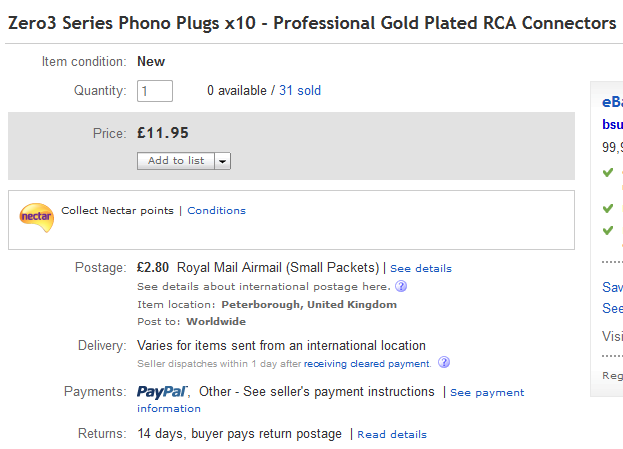Open See details link for postage
Image resolution: width=623 pixels, height=449 pixels.
(421, 269)
